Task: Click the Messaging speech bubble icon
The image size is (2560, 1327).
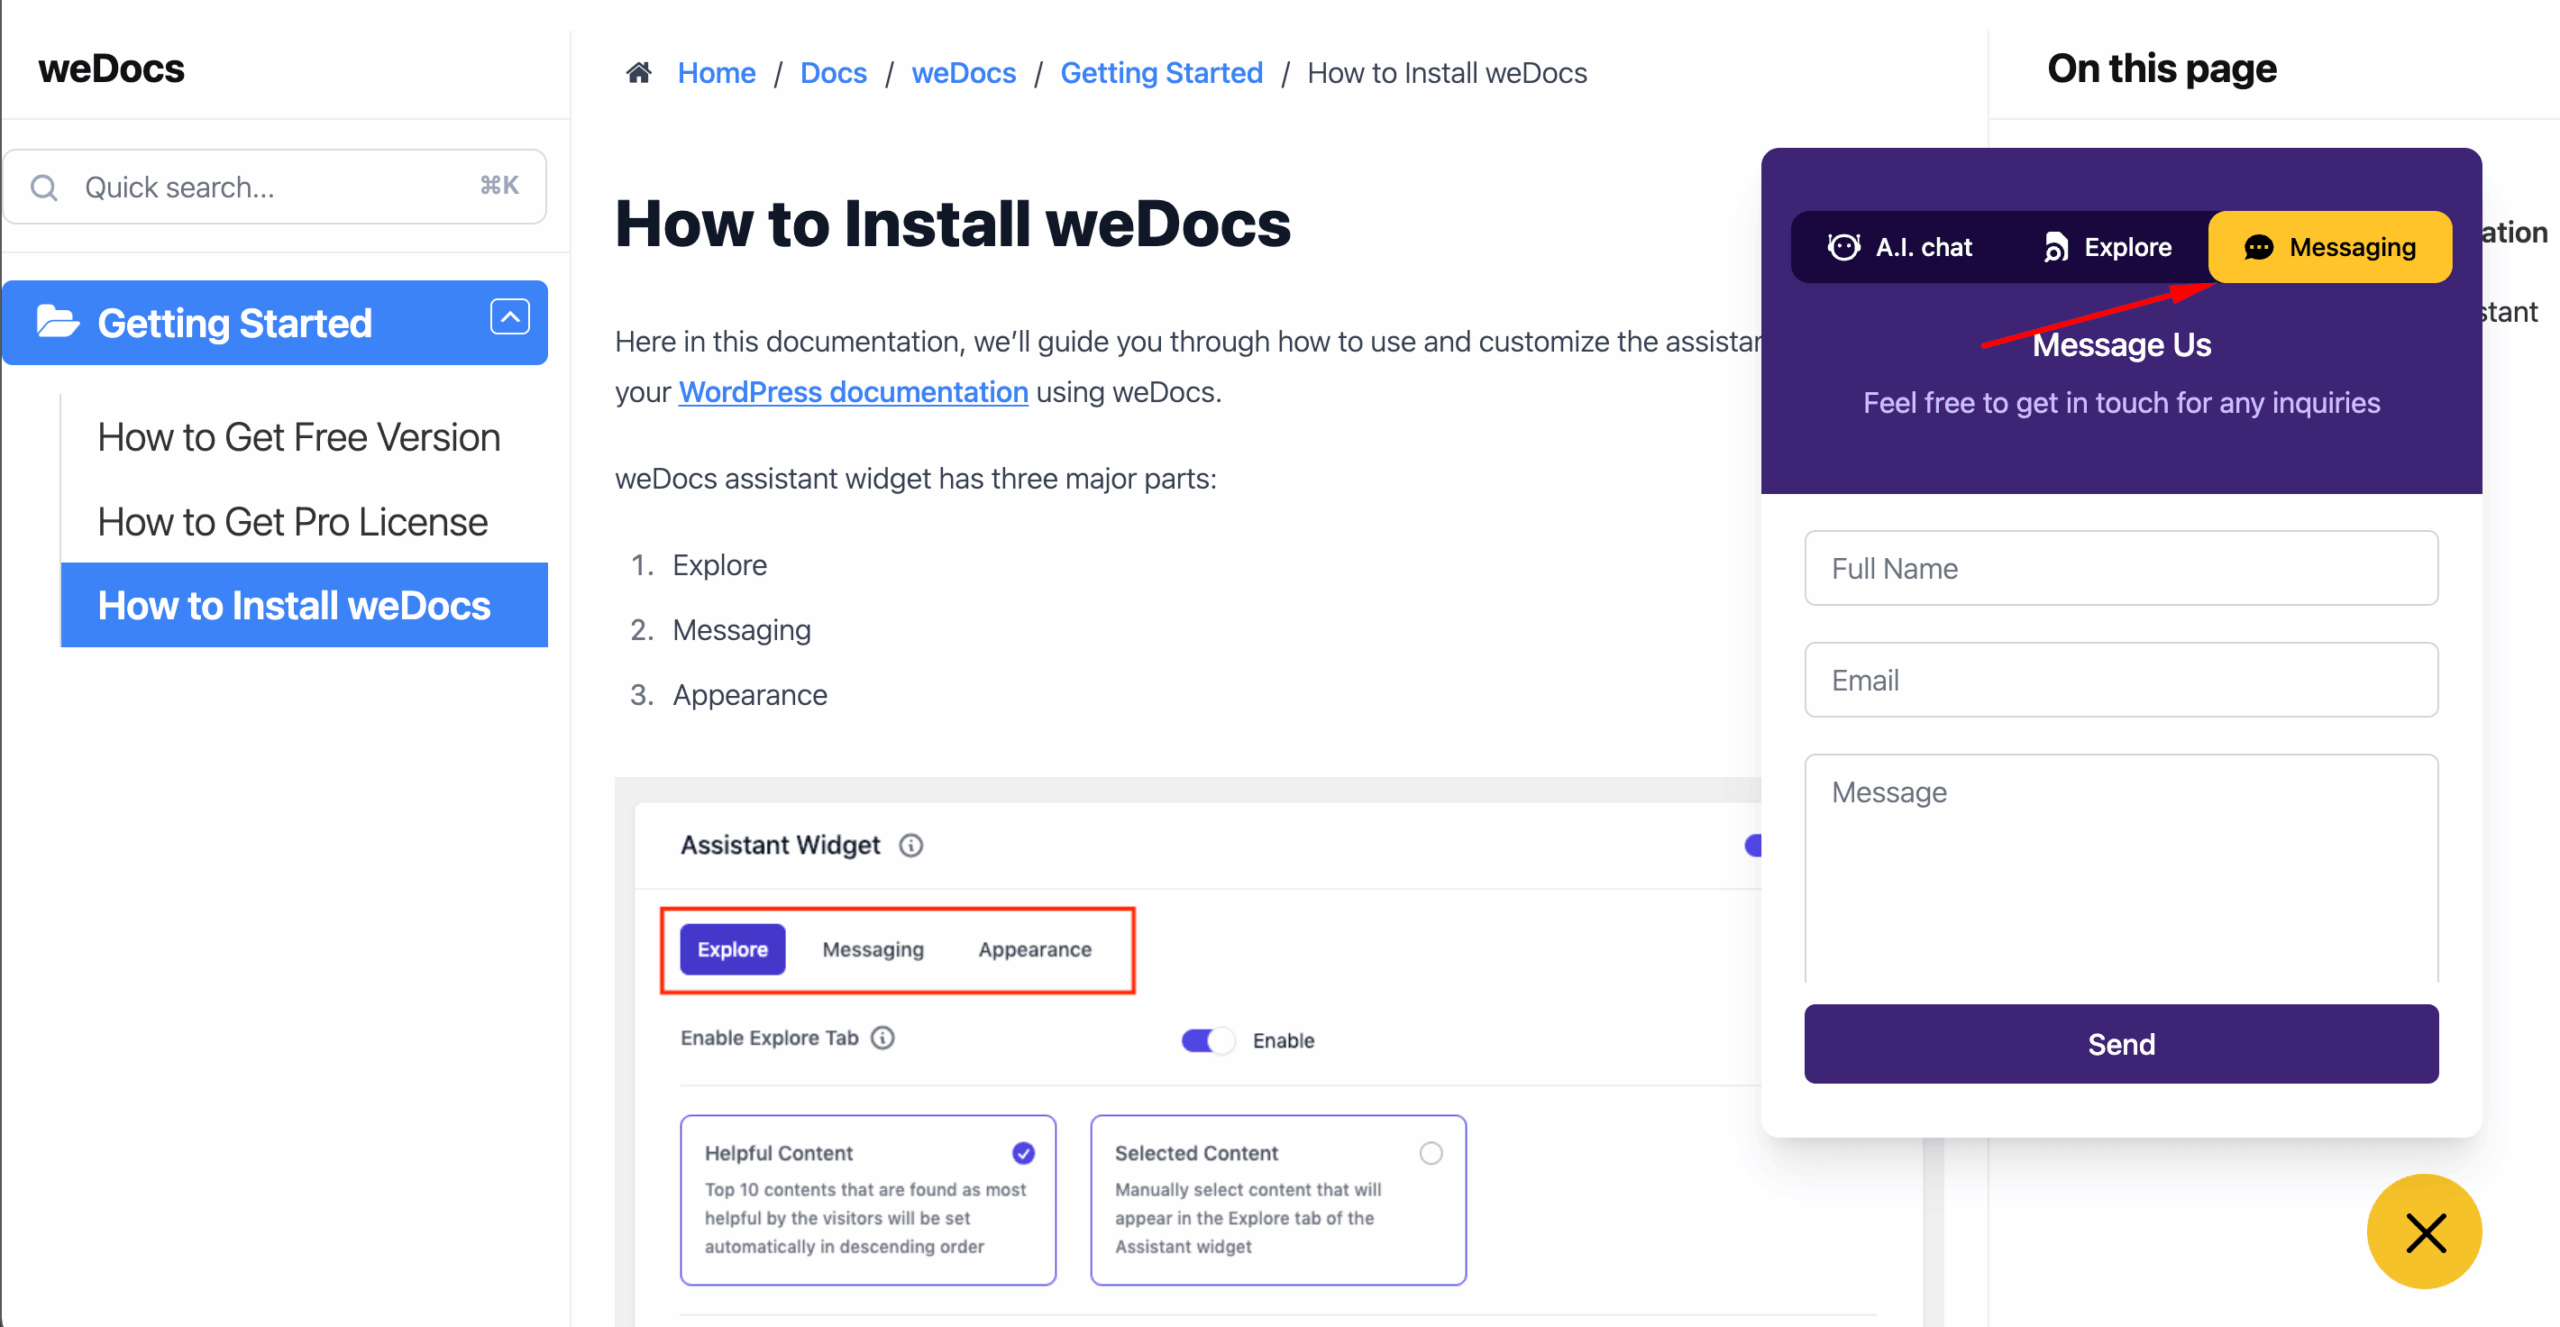Action: click(x=2258, y=247)
